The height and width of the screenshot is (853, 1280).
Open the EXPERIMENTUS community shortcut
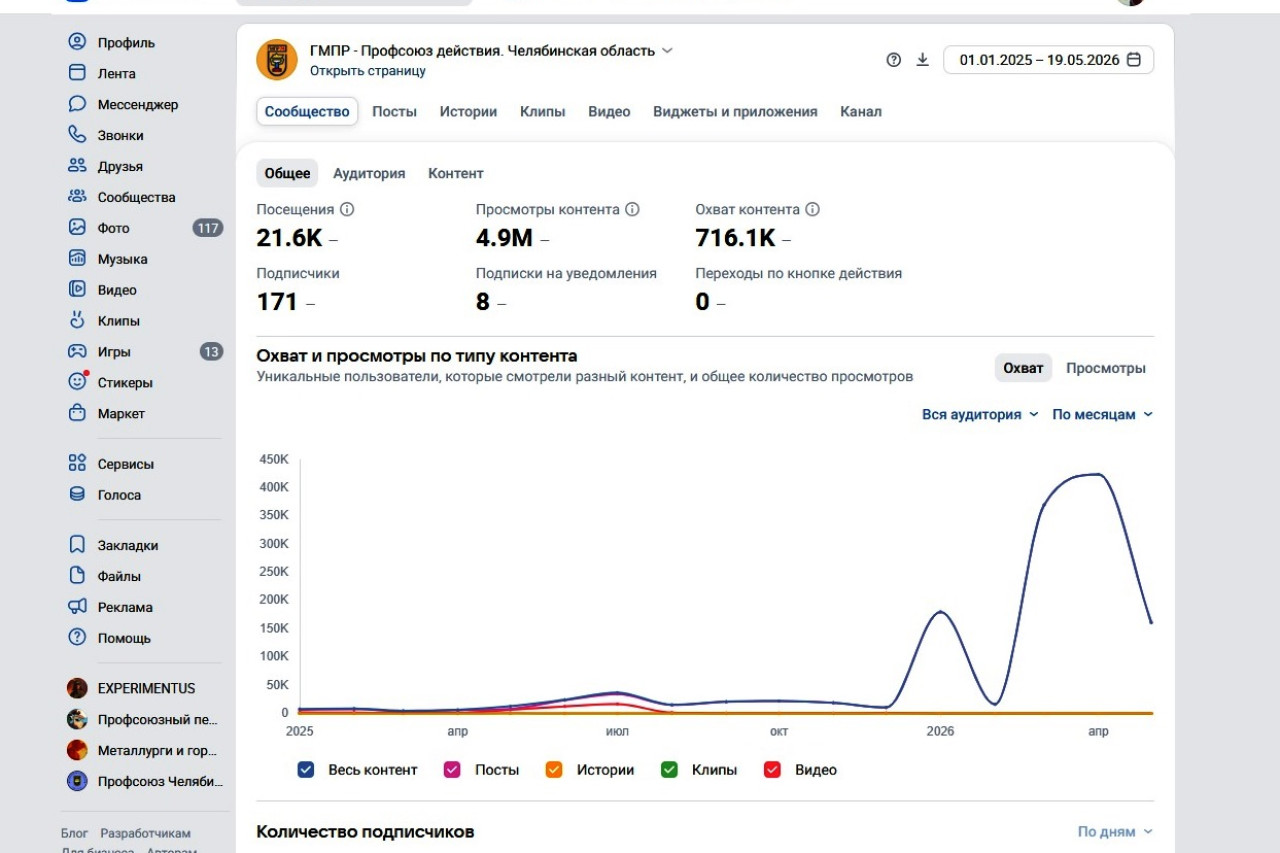pyautogui.click(x=144, y=688)
